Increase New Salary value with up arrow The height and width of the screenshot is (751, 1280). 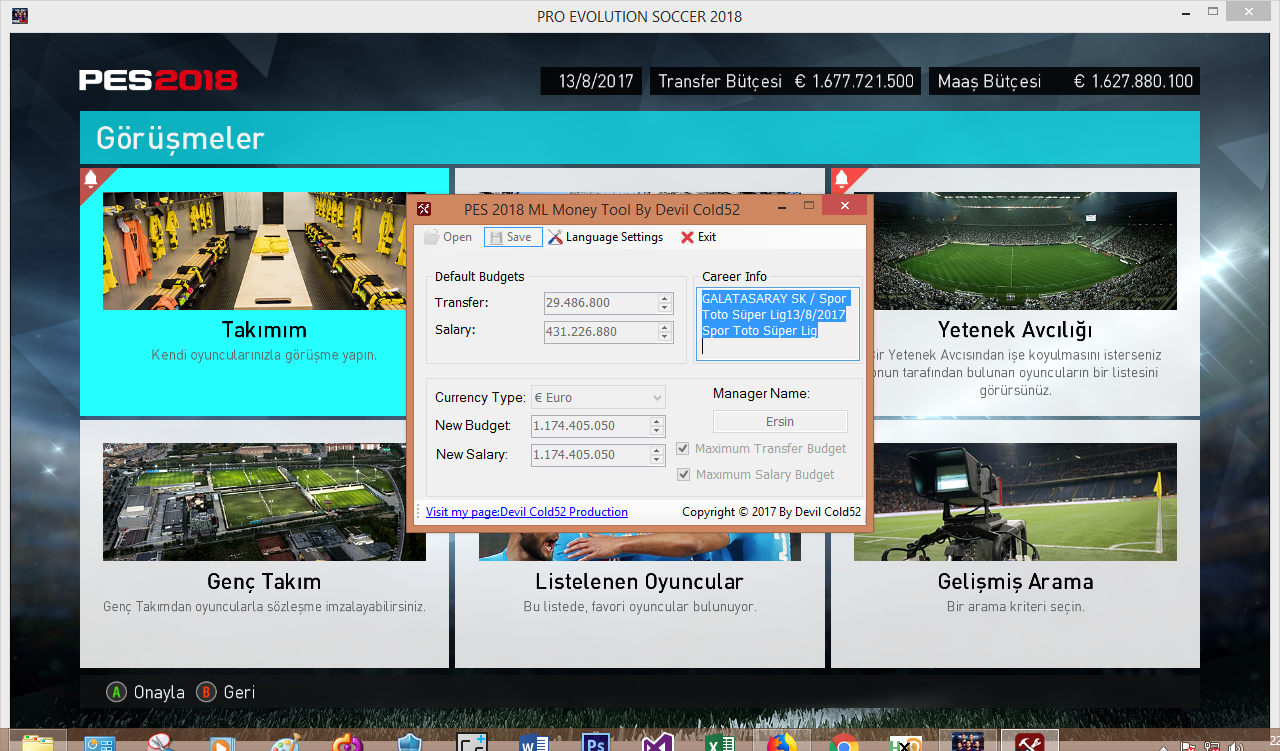coord(657,450)
